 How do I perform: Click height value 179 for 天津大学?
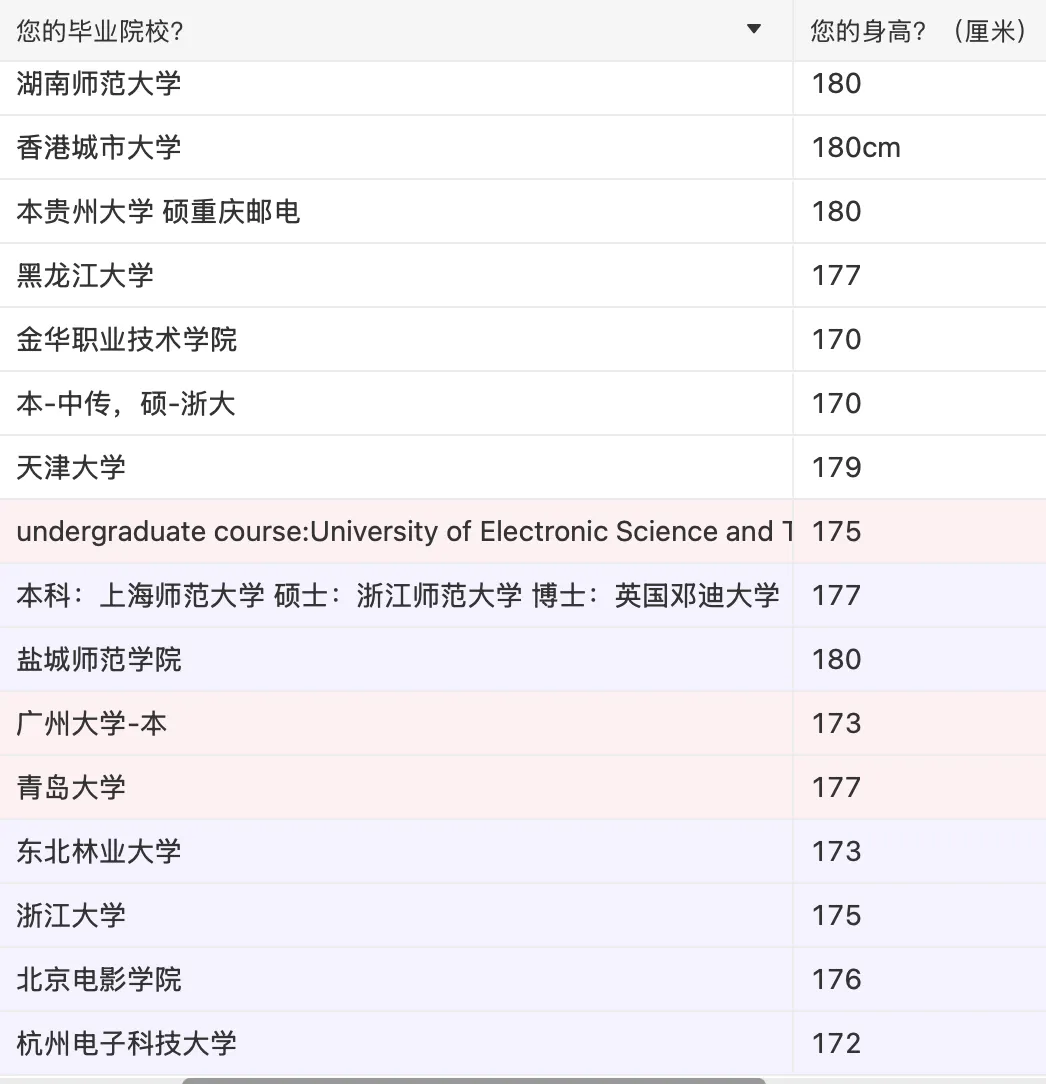point(837,468)
